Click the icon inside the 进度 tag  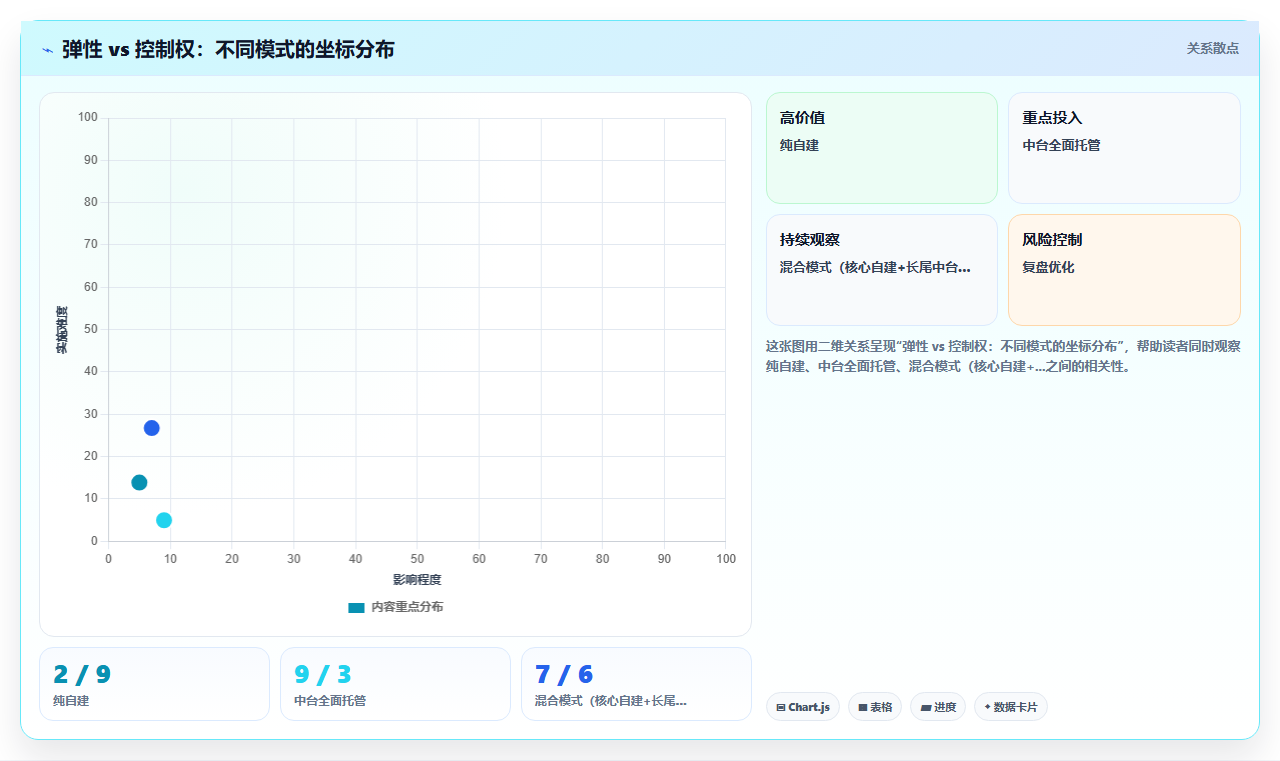pyautogui.click(x=926, y=708)
